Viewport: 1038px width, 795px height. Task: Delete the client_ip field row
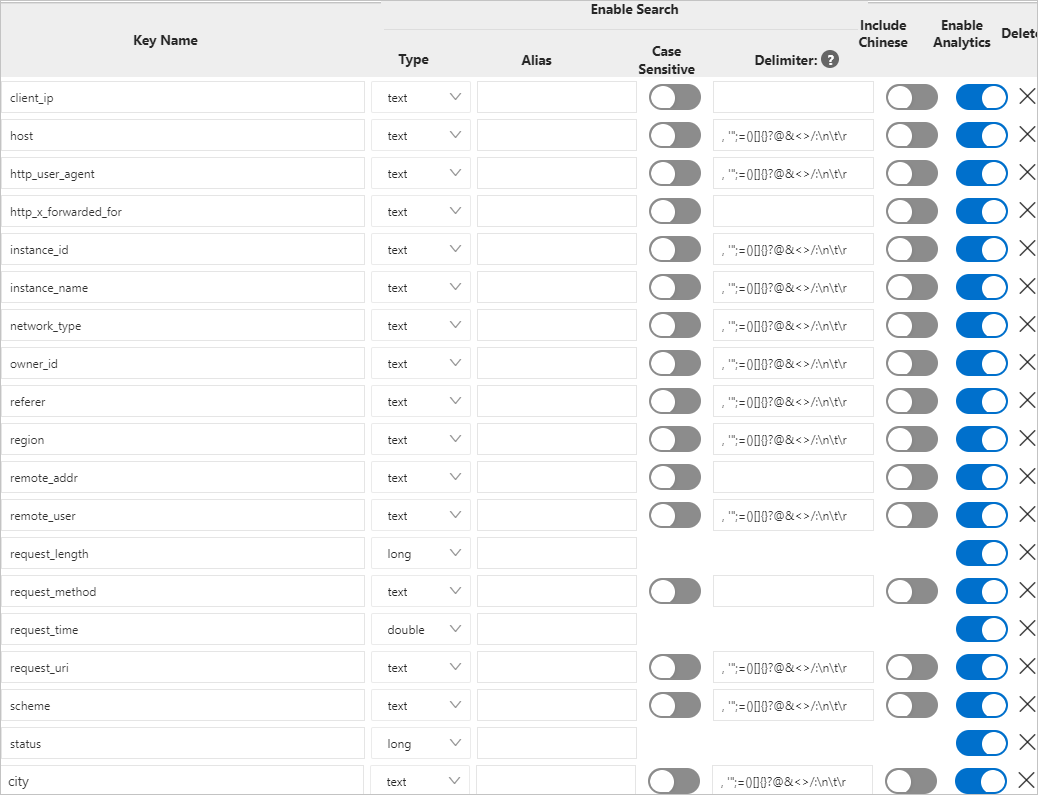tap(1027, 97)
